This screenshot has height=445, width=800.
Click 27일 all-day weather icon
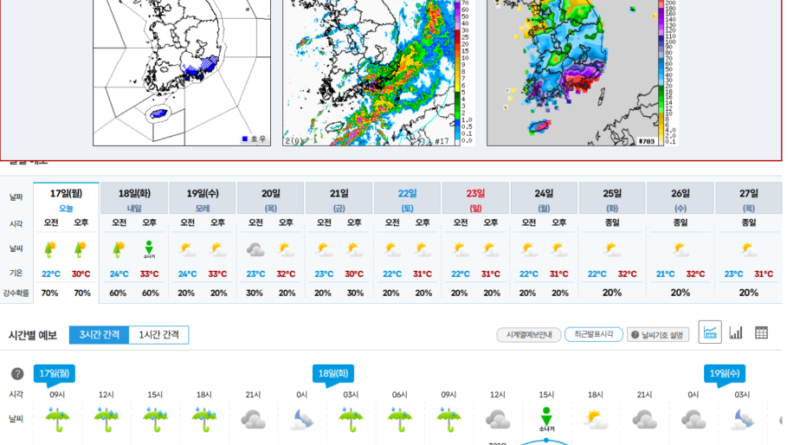click(748, 250)
